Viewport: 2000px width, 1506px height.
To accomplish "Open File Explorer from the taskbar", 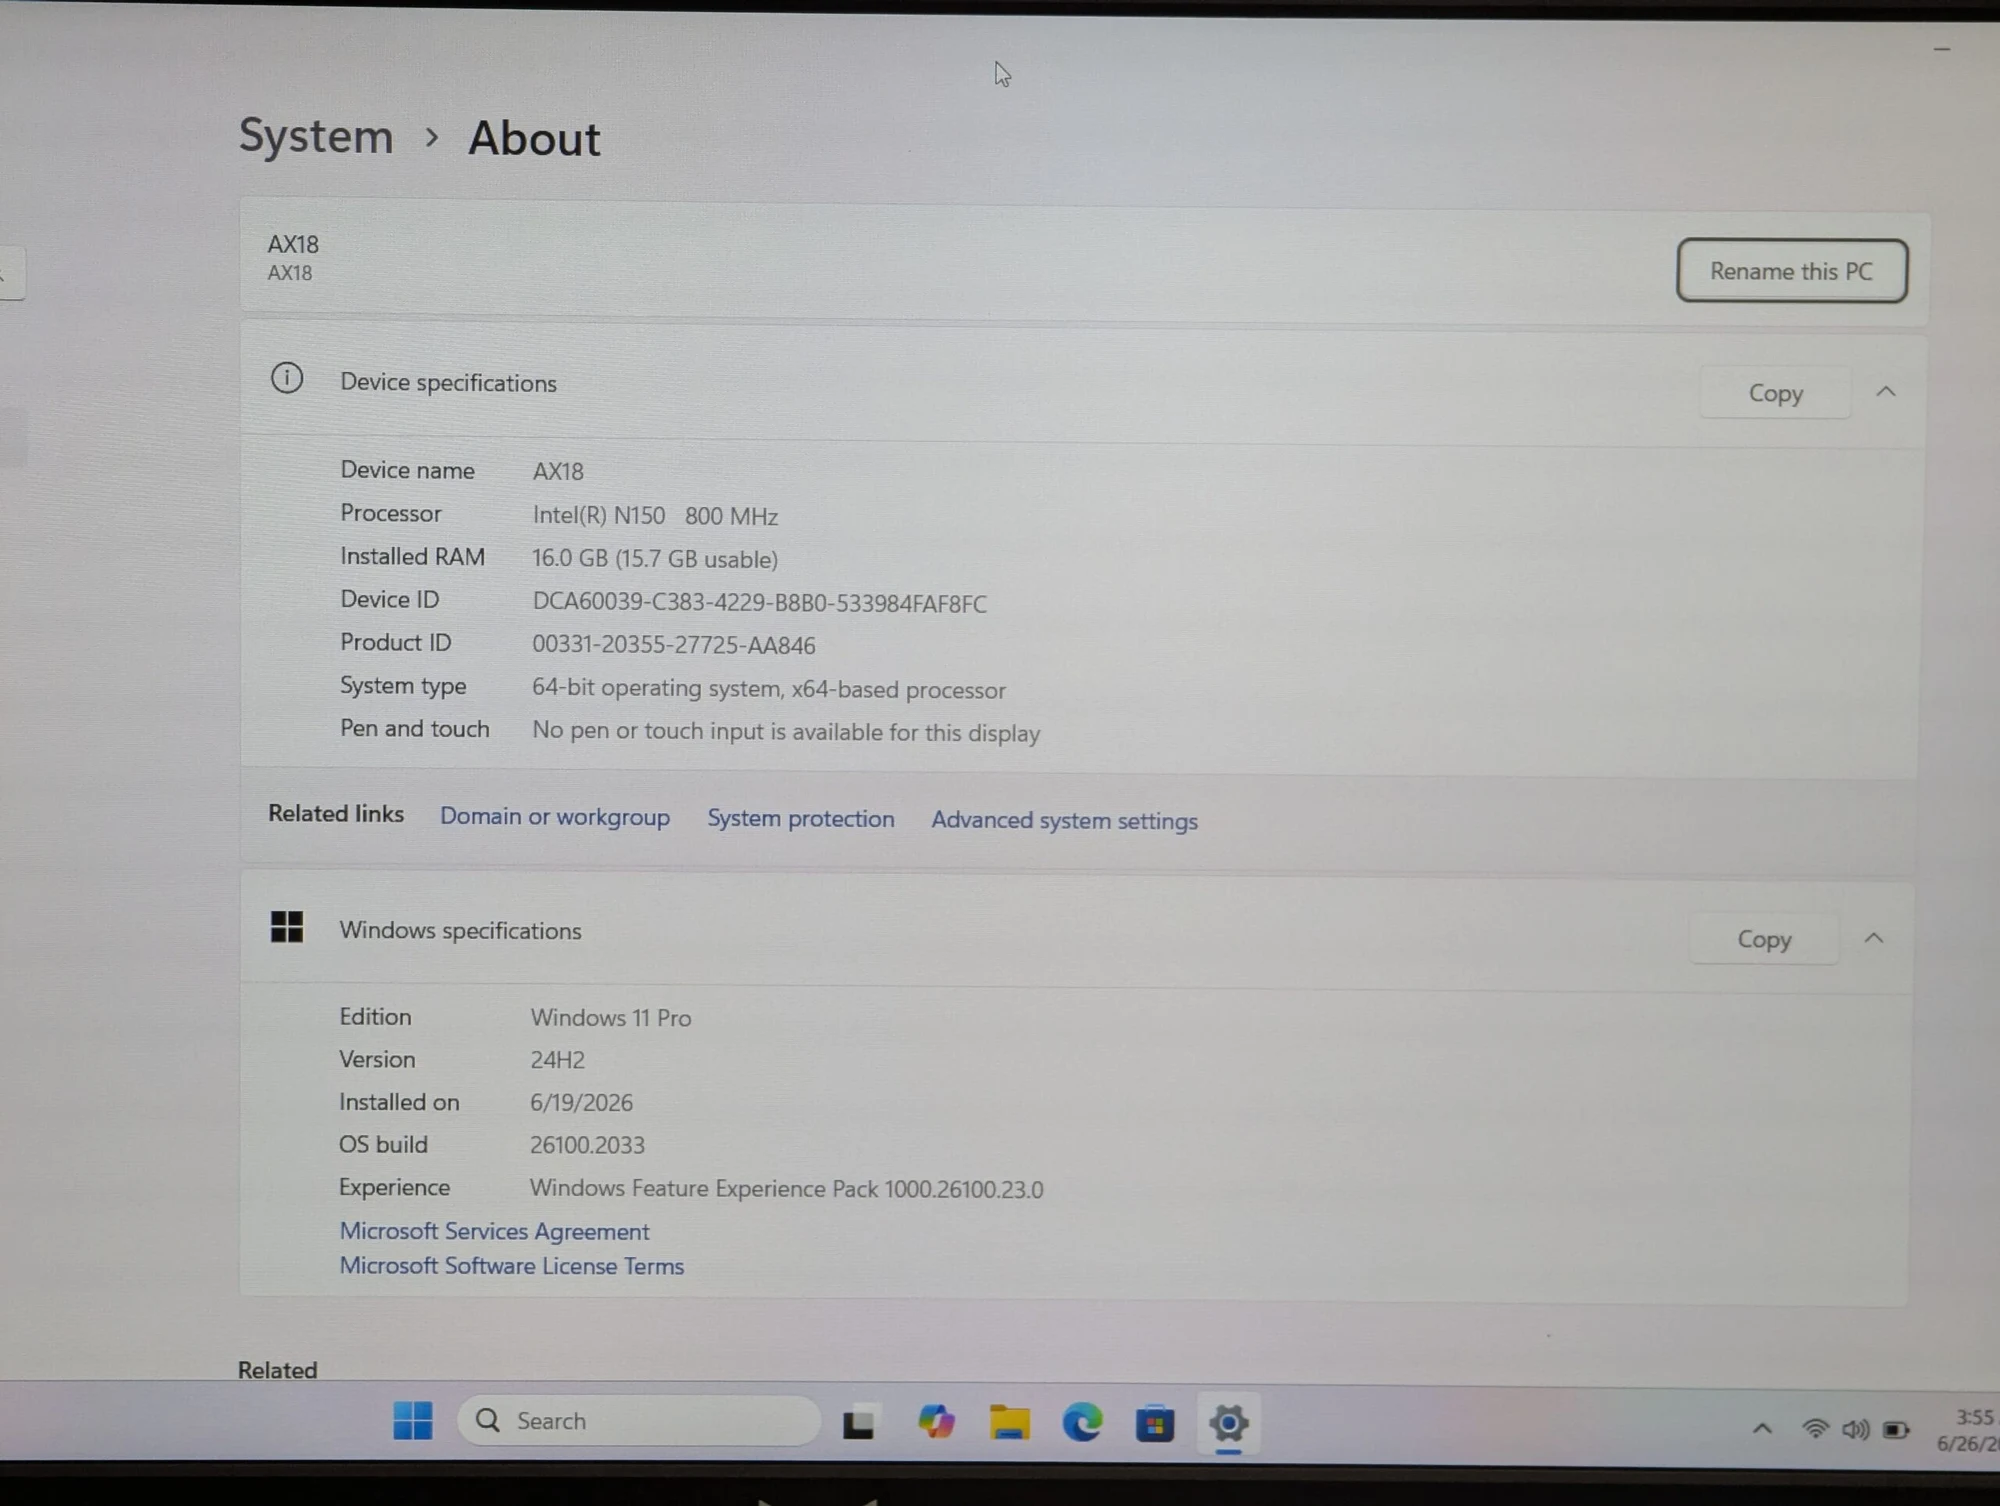I will click(x=1009, y=1422).
